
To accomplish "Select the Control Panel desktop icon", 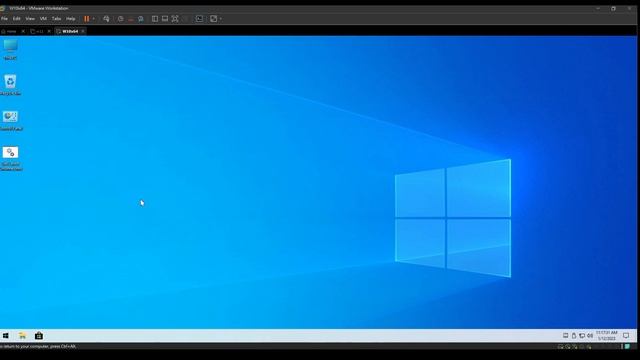I will click(x=11, y=120).
